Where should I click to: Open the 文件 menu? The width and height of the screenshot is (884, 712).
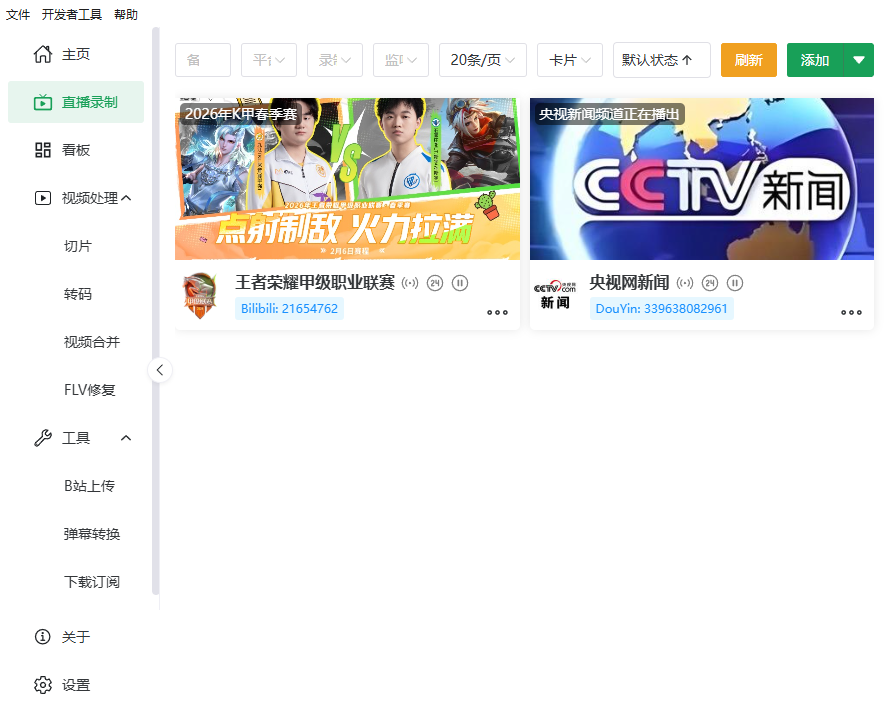17,15
